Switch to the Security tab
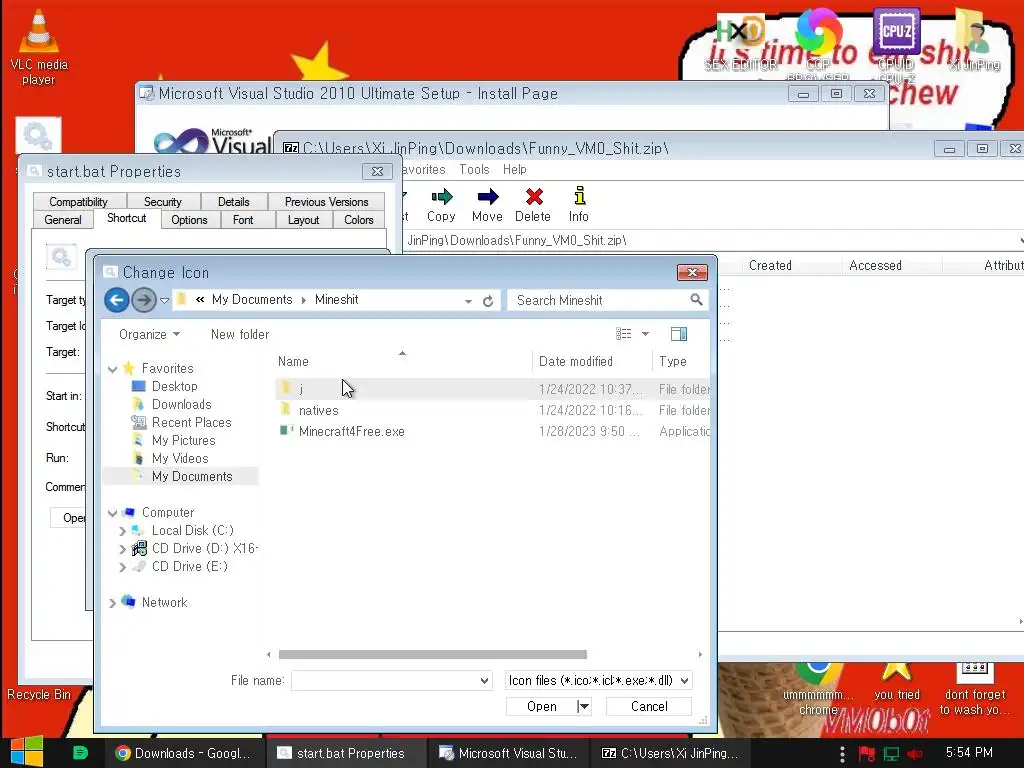1024x768 pixels. [x=163, y=202]
